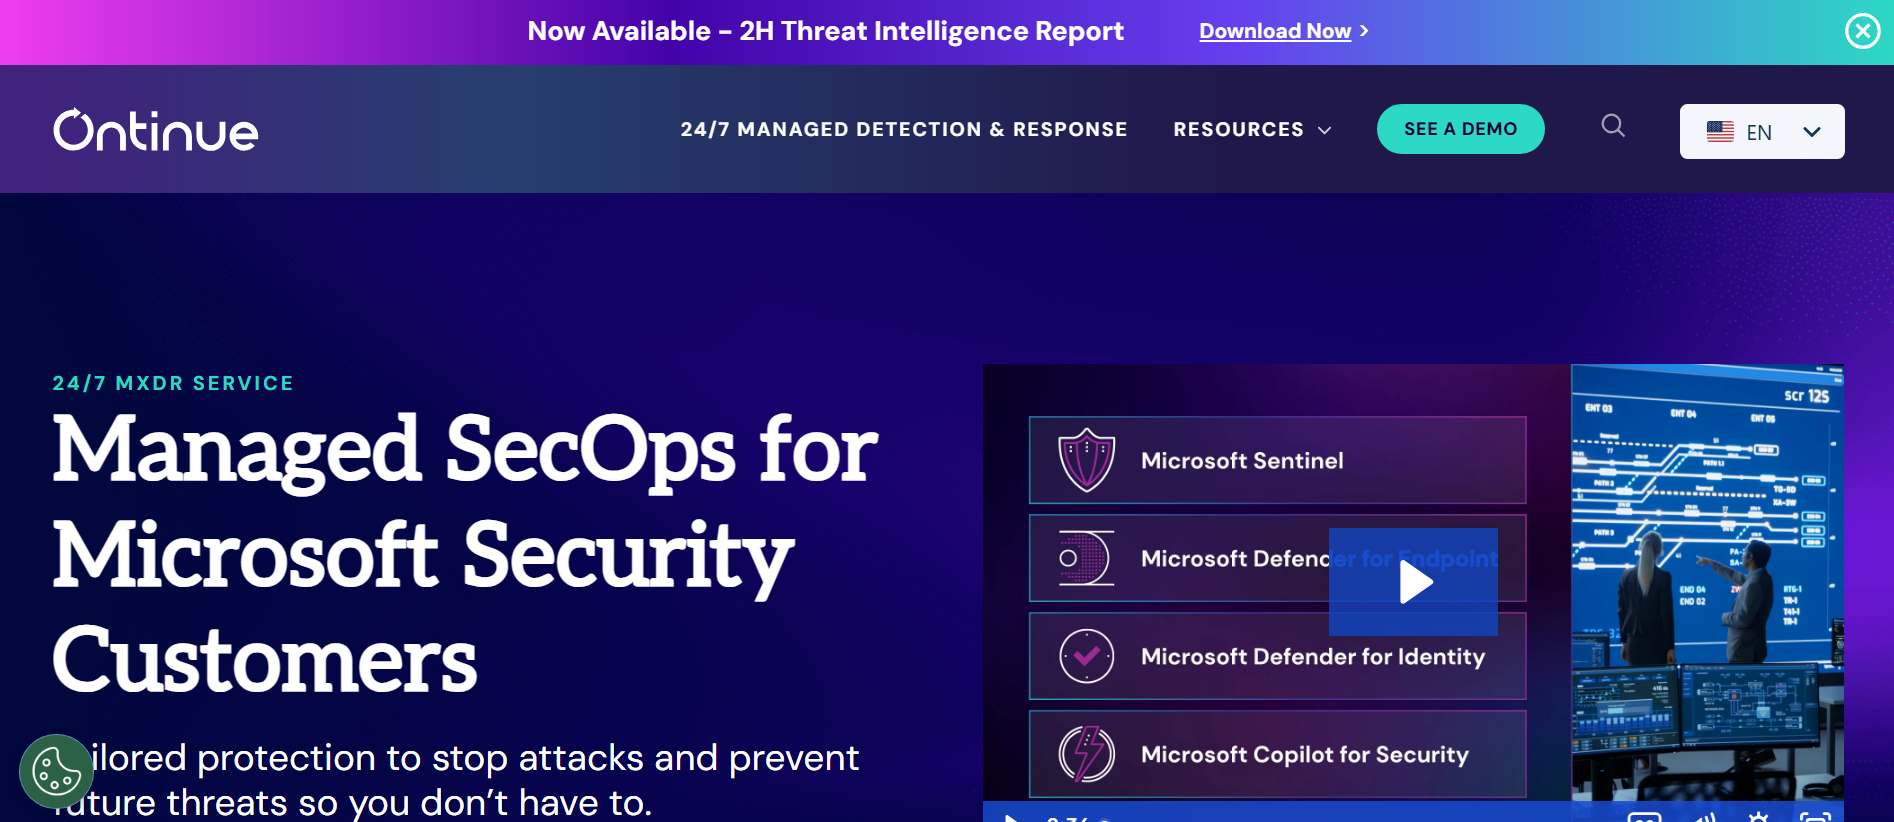Close the Threat Intelligence Report banner
Image resolution: width=1894 pixels, height=822 pixels.
point(1862,32)
